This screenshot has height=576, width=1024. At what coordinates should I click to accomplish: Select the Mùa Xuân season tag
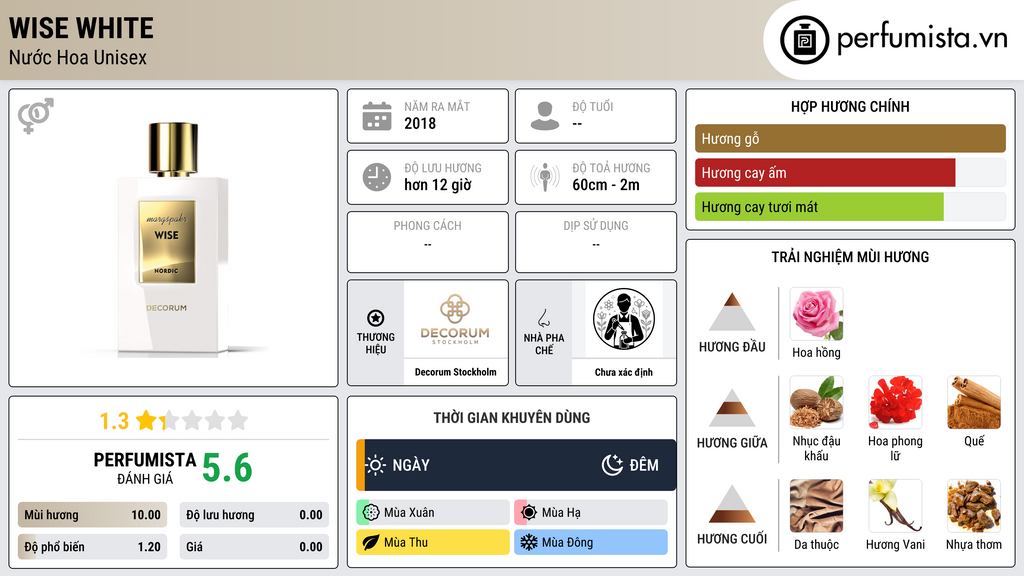[433, 513]
